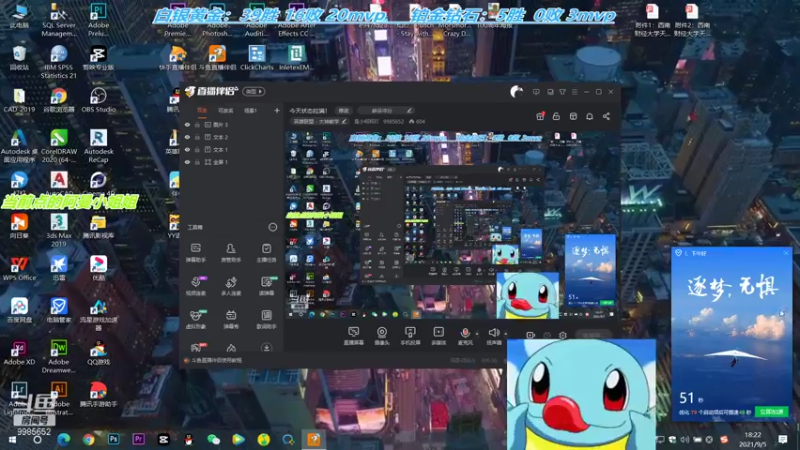Expand the mode pill next to companion logo
The height and width of the screenshot is (450, 800).
[x=254, y=92]
